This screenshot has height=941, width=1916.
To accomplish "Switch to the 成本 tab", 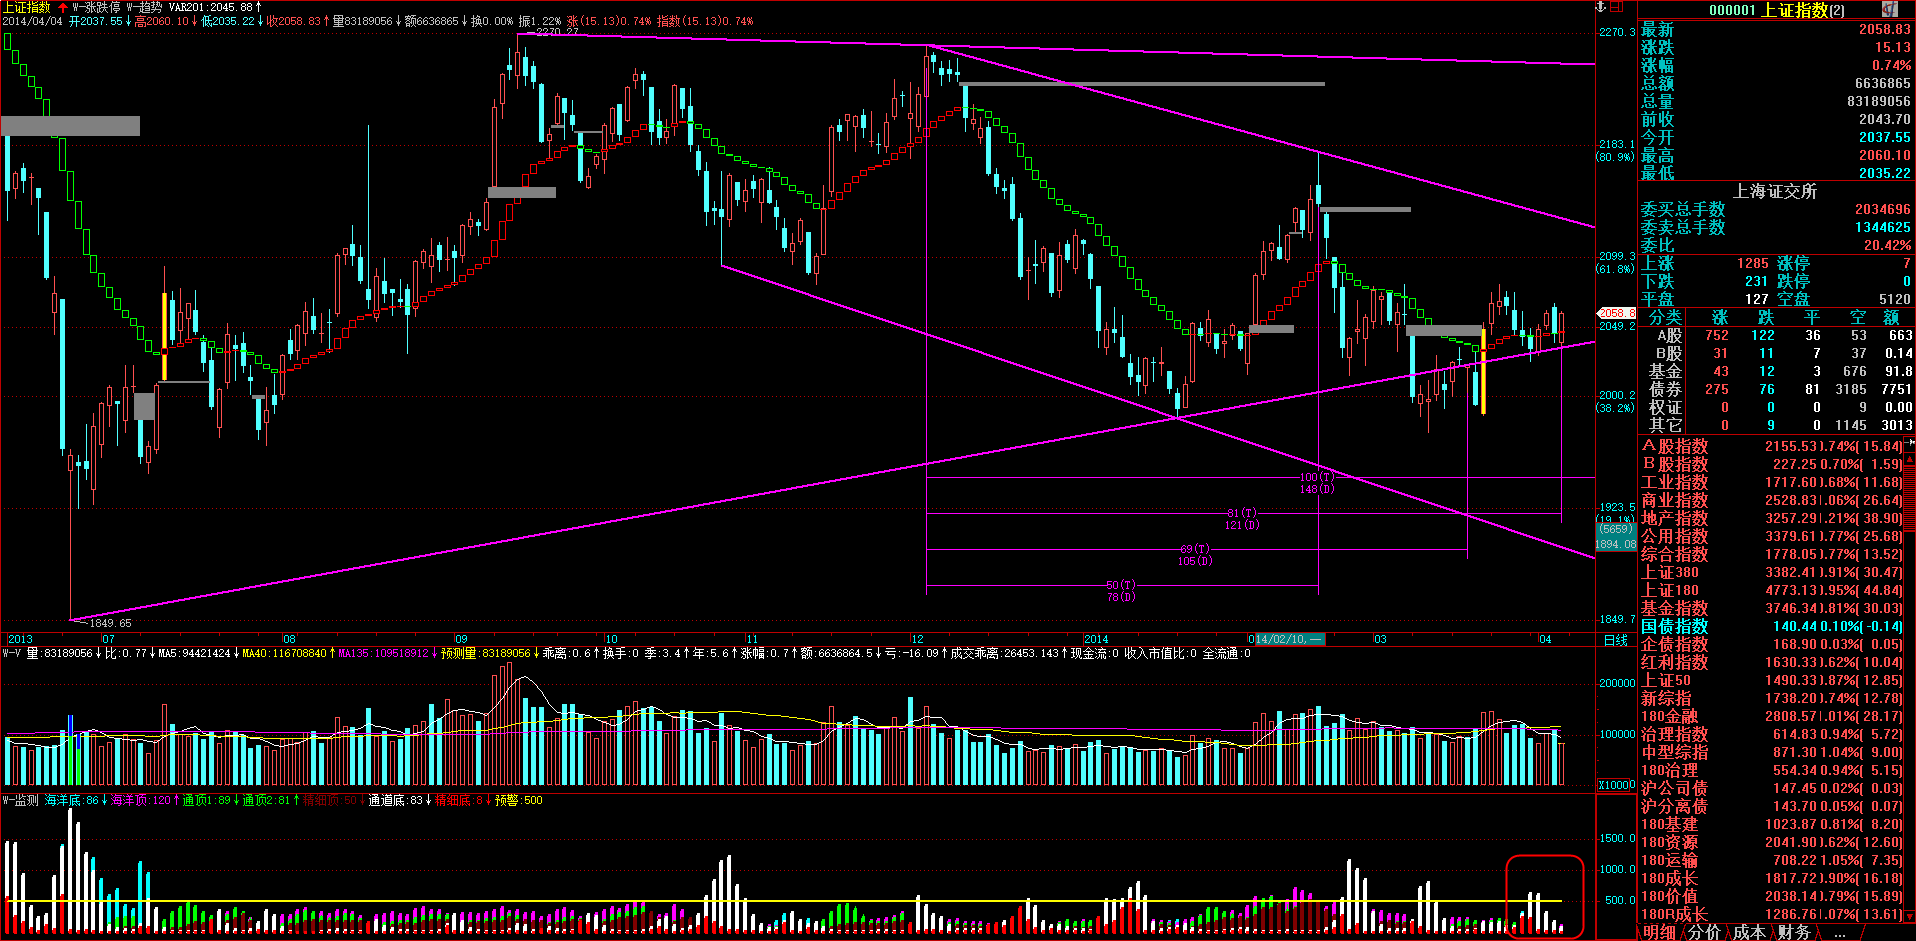I will (1749, 932).
